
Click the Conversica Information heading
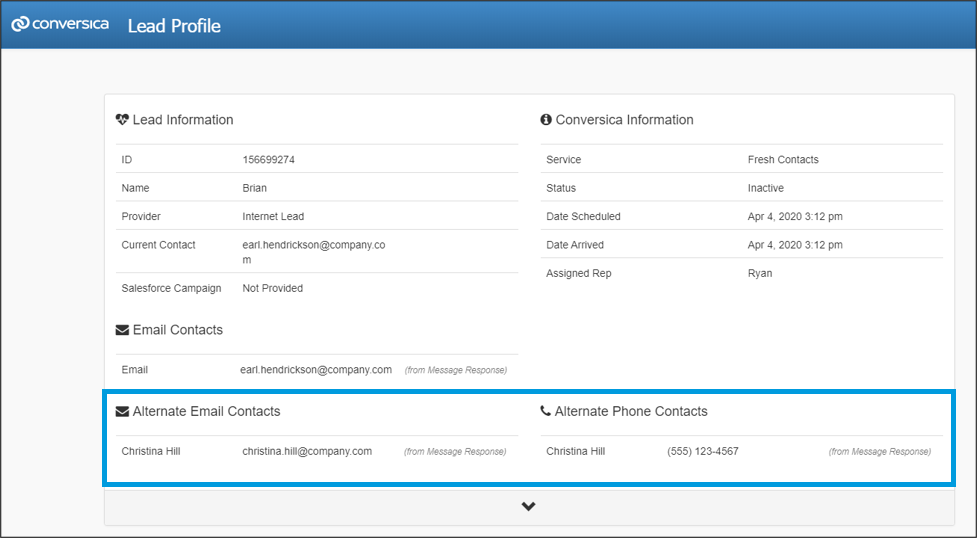(x=624, y=120)
